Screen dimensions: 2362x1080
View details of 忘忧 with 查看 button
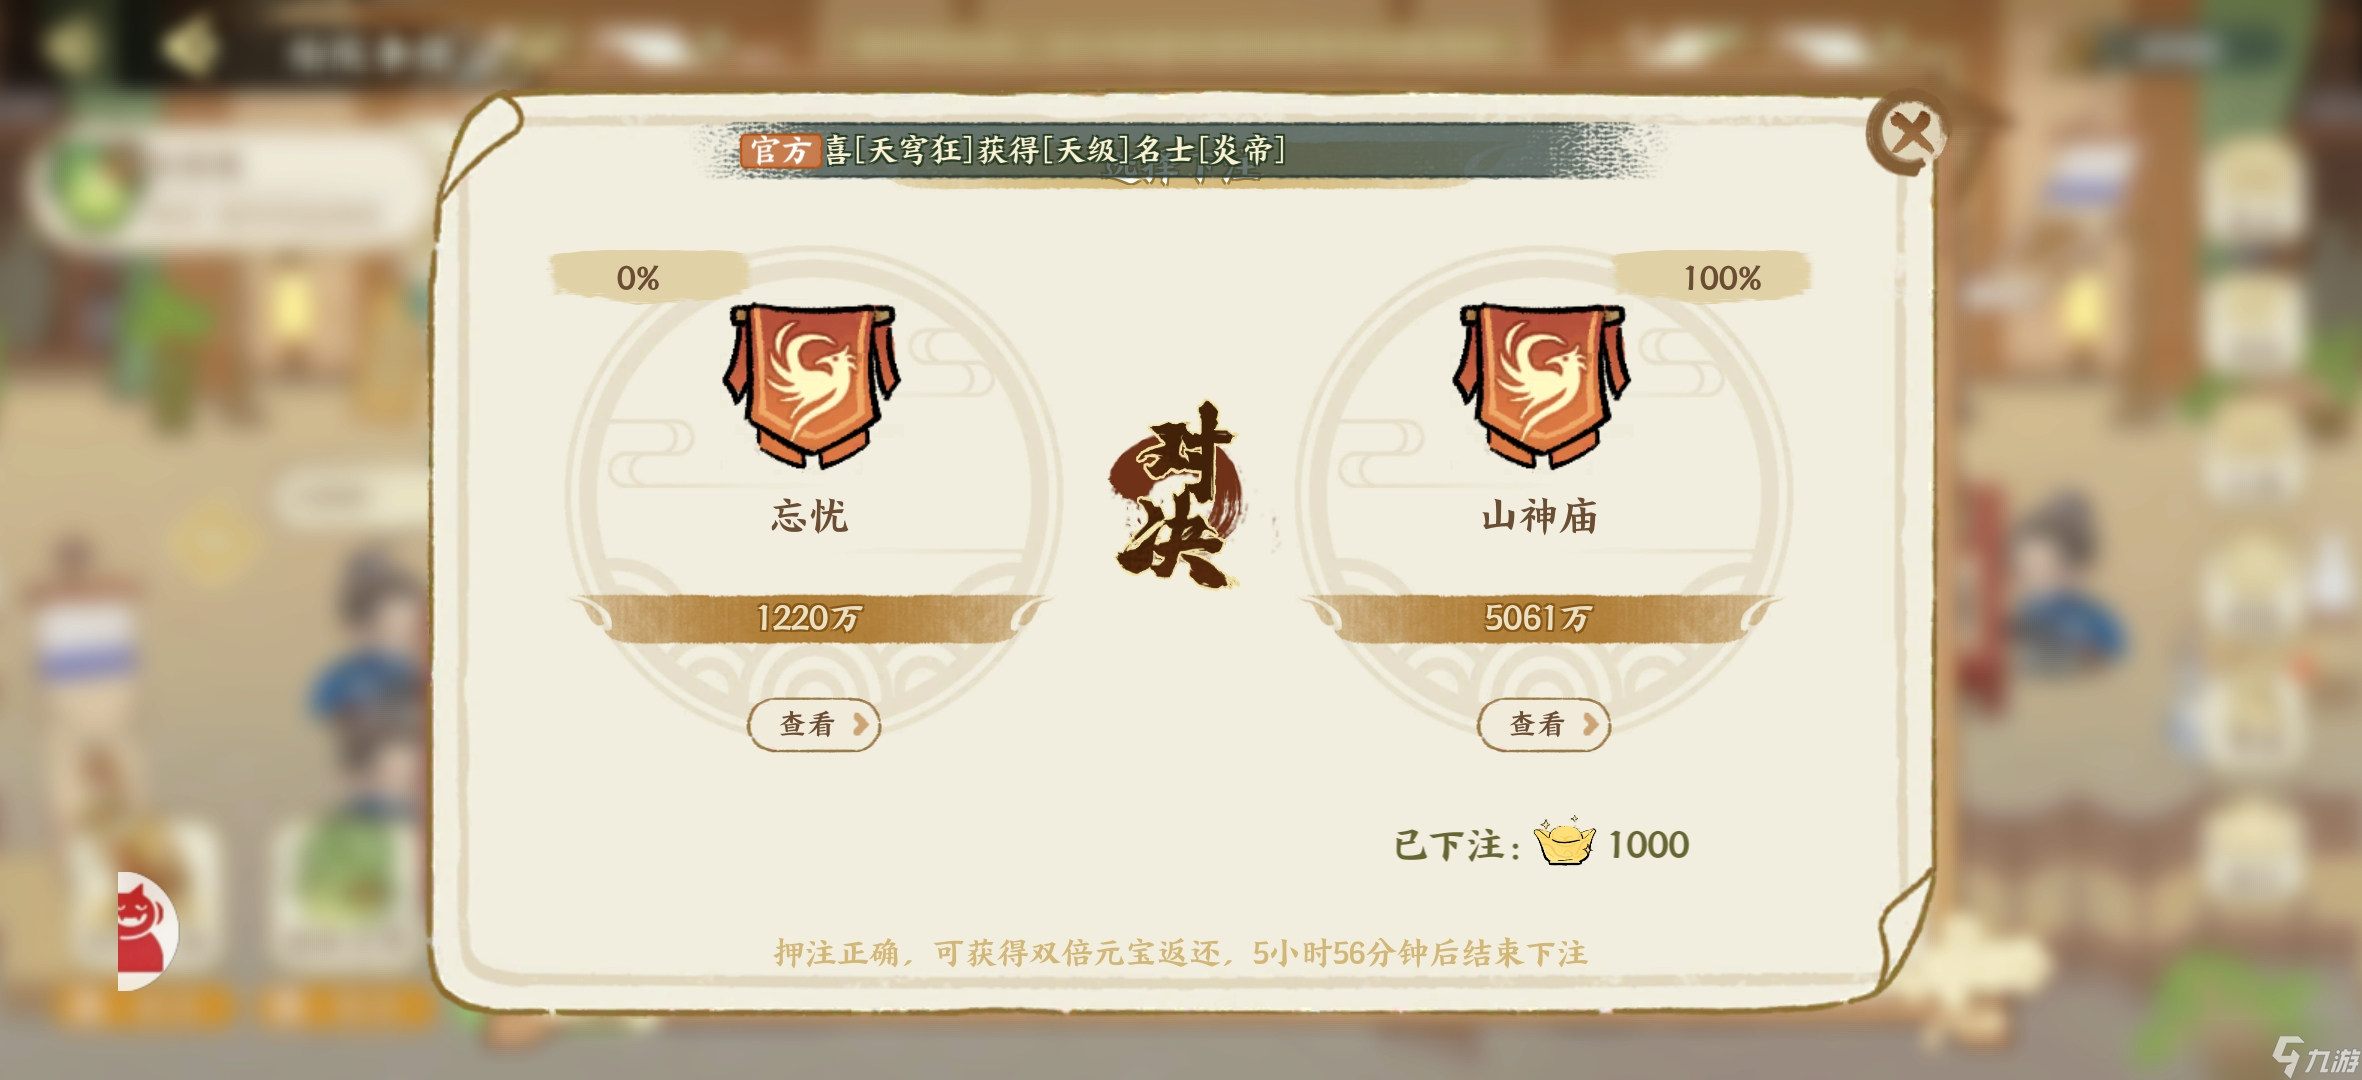click(814, 724)
